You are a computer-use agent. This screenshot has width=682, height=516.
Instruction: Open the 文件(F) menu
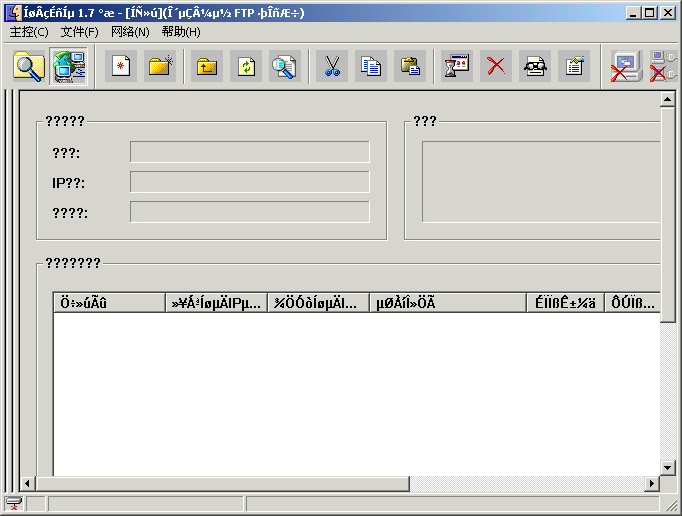pos(80,32)
